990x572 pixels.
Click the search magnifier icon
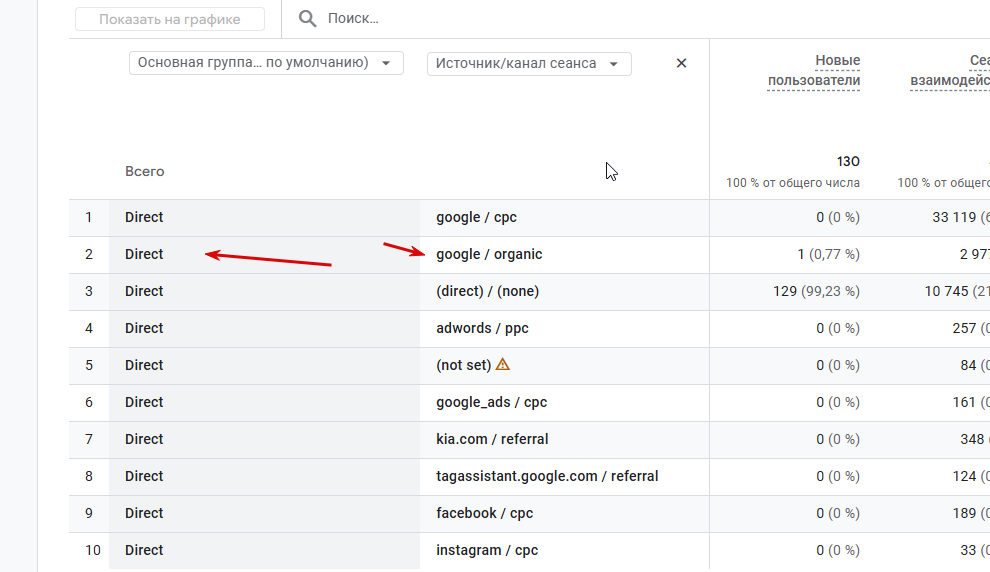307,19
